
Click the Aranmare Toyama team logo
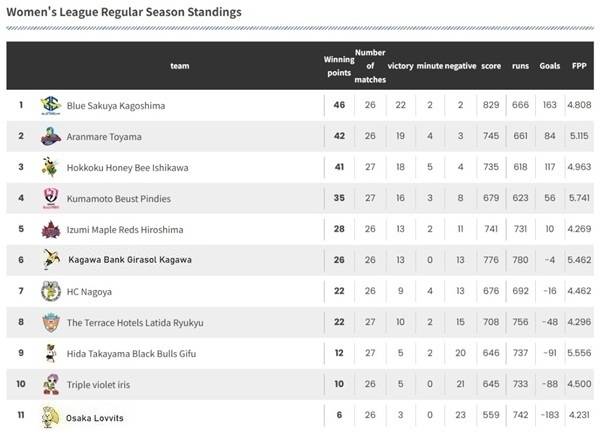(x=50, y=136)
